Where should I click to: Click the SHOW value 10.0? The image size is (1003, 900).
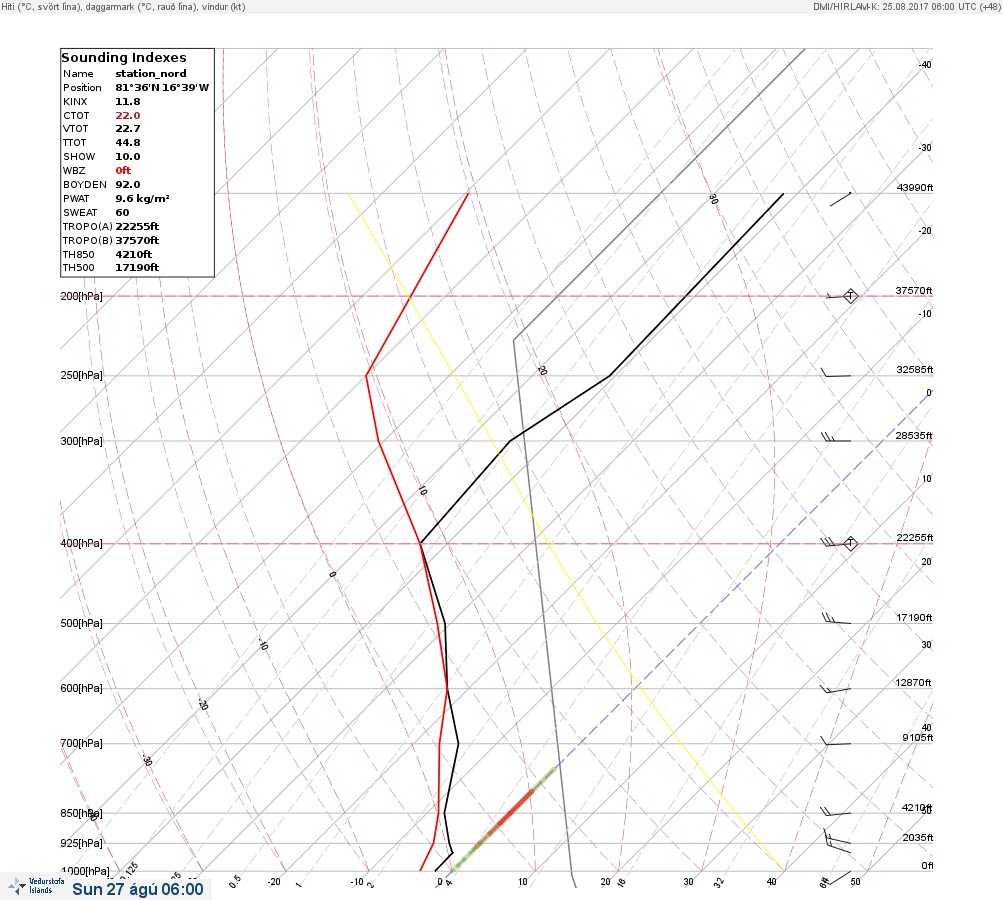point(128,157)
